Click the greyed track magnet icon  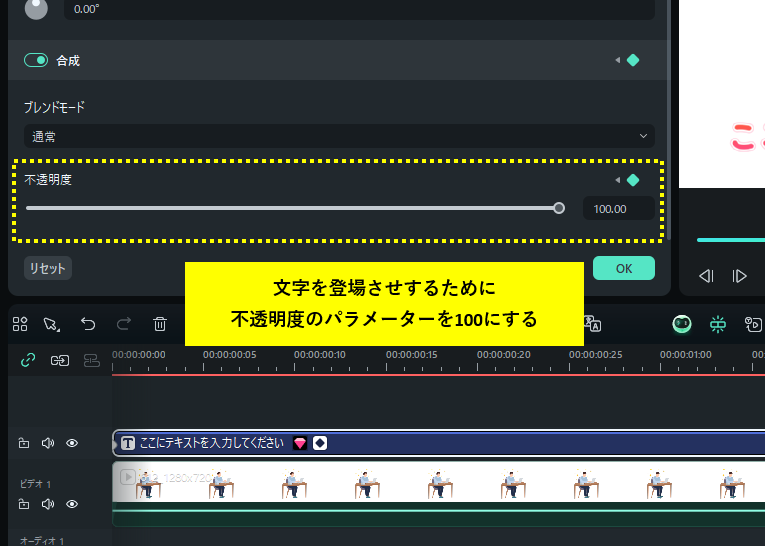pyautogui.click(x=92, y=361)
